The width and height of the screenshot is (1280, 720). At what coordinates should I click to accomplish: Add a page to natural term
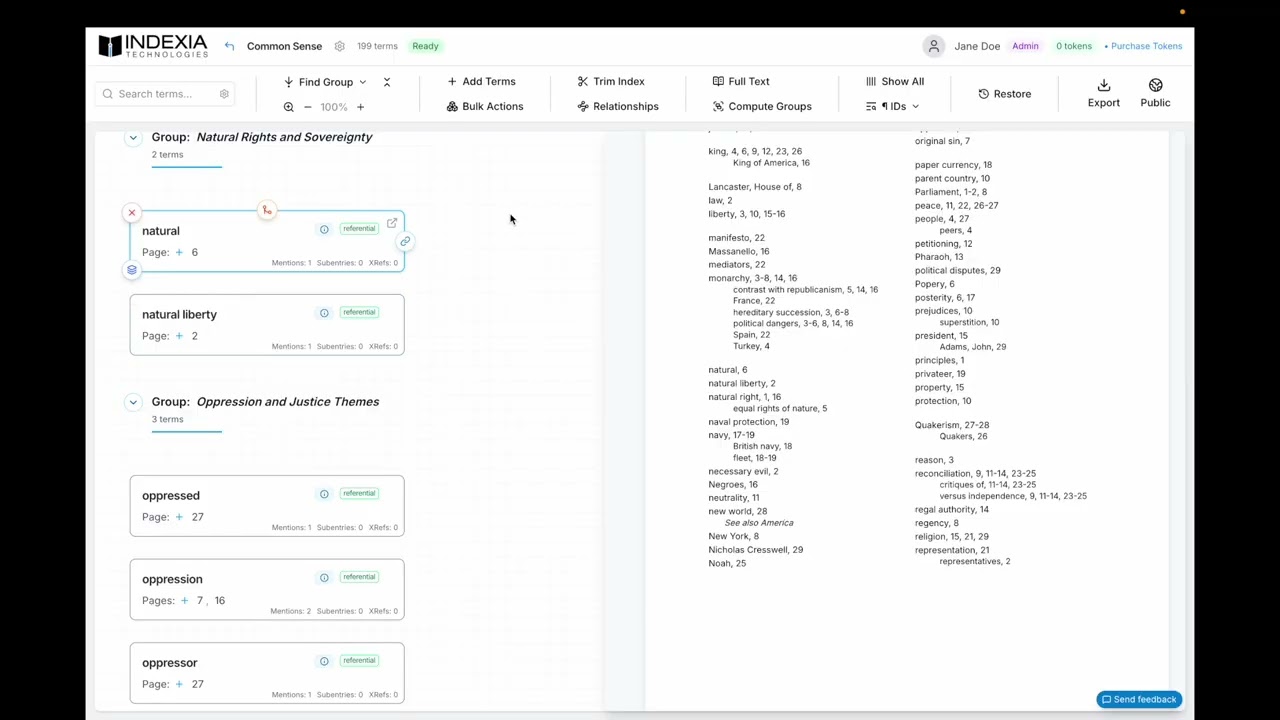[179, 252]
